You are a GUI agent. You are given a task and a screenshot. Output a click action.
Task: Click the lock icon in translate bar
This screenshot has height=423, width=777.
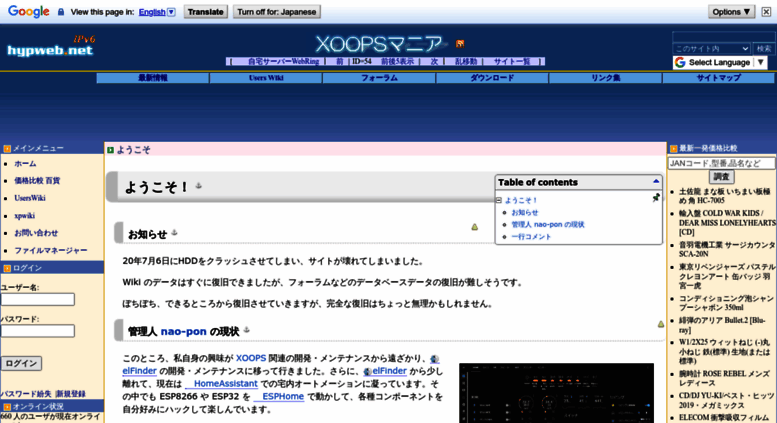[61, 12]
